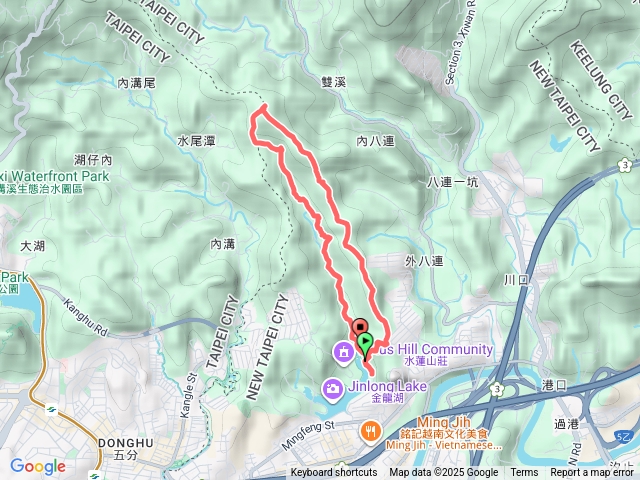Click the 5乙 route shield

point(623,437)
